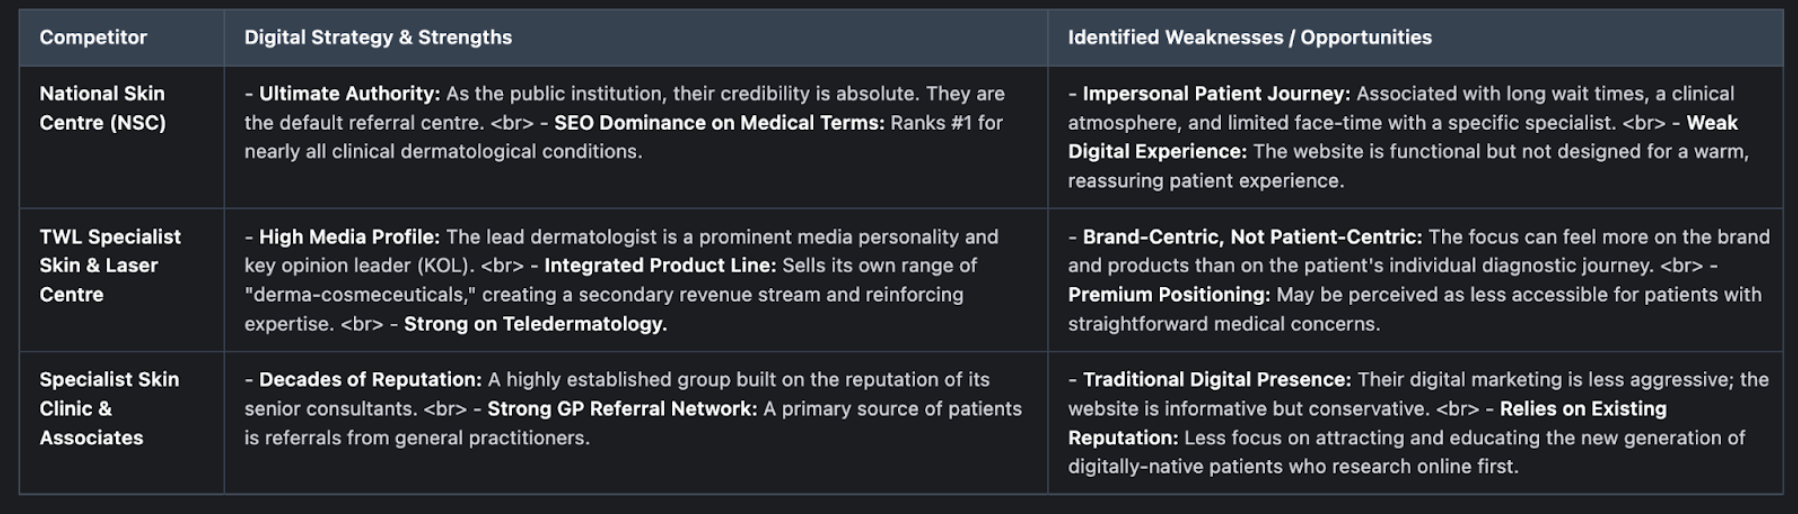Viewport: 1798px width, 514px height.
Task: Click the Premium Positioning text
Action: pos(1168,295)
